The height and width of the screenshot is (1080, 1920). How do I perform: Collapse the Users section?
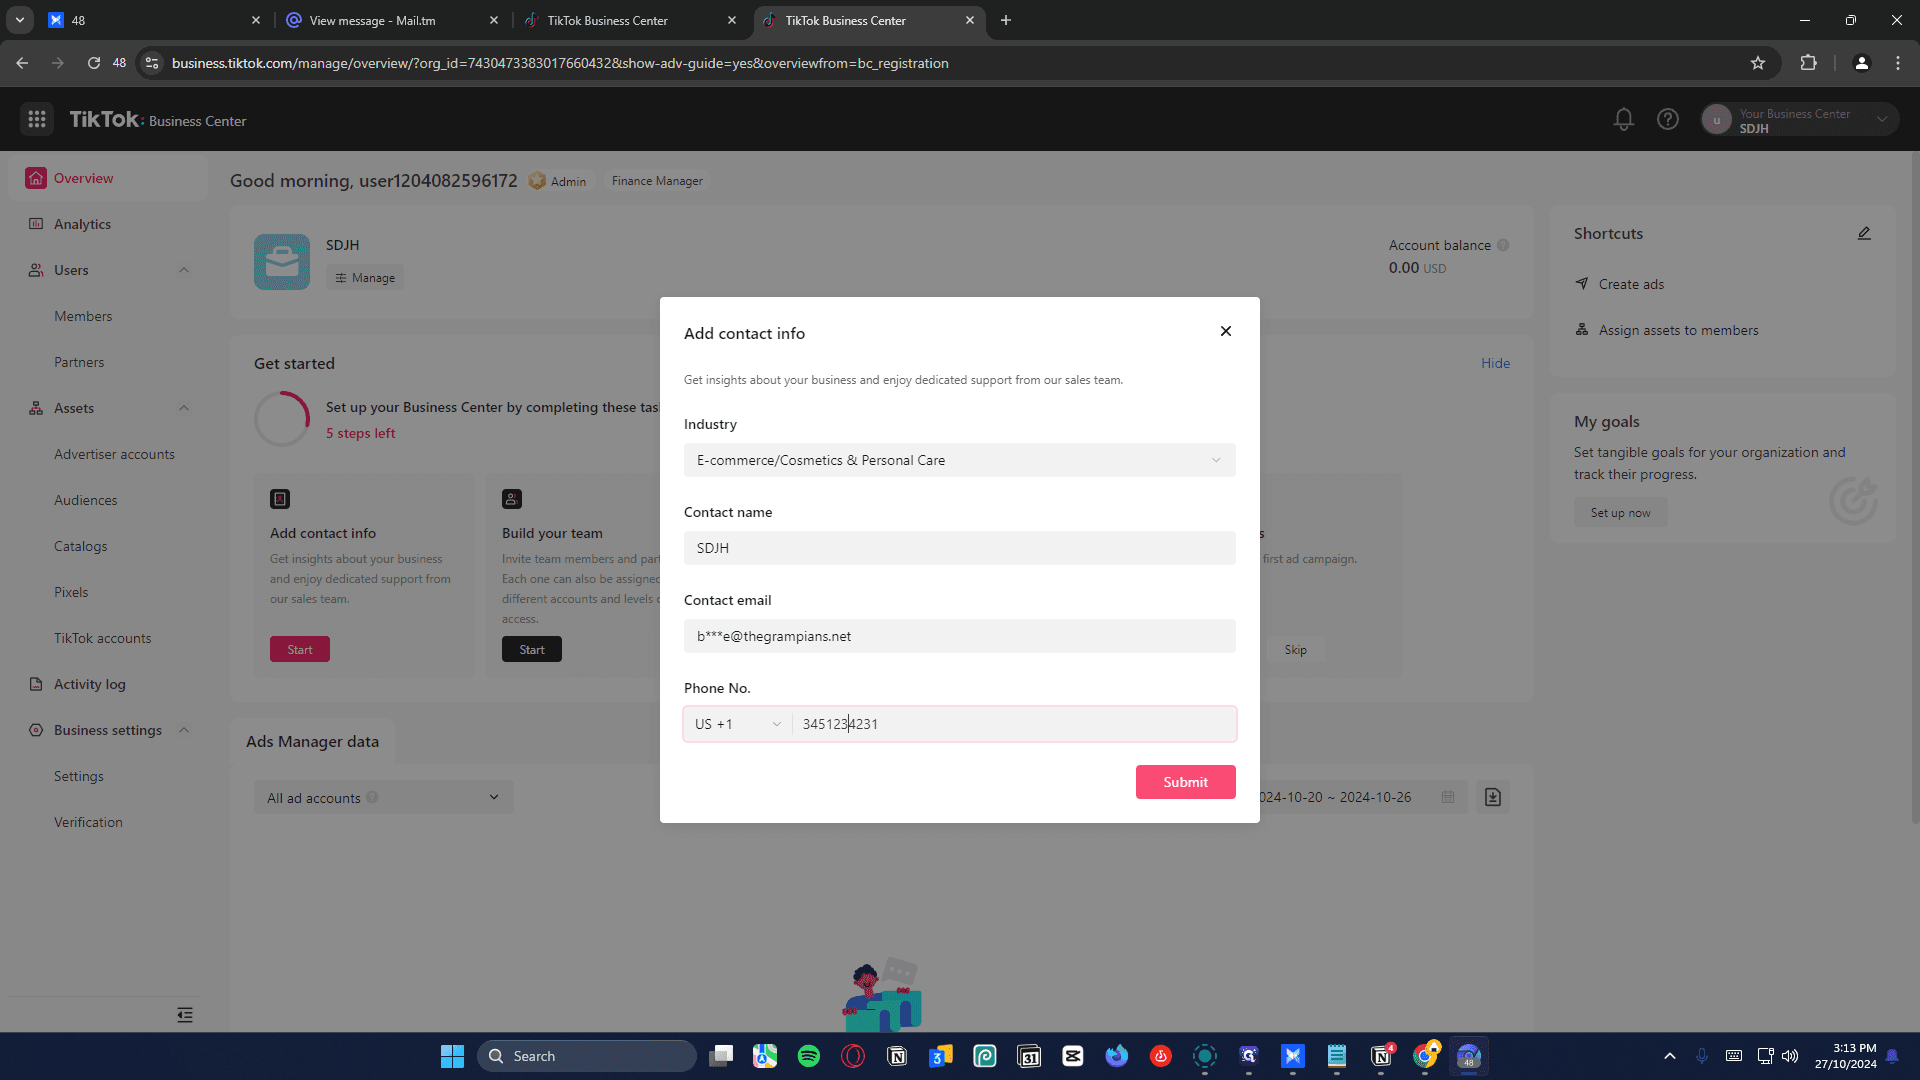click(184, 270)
